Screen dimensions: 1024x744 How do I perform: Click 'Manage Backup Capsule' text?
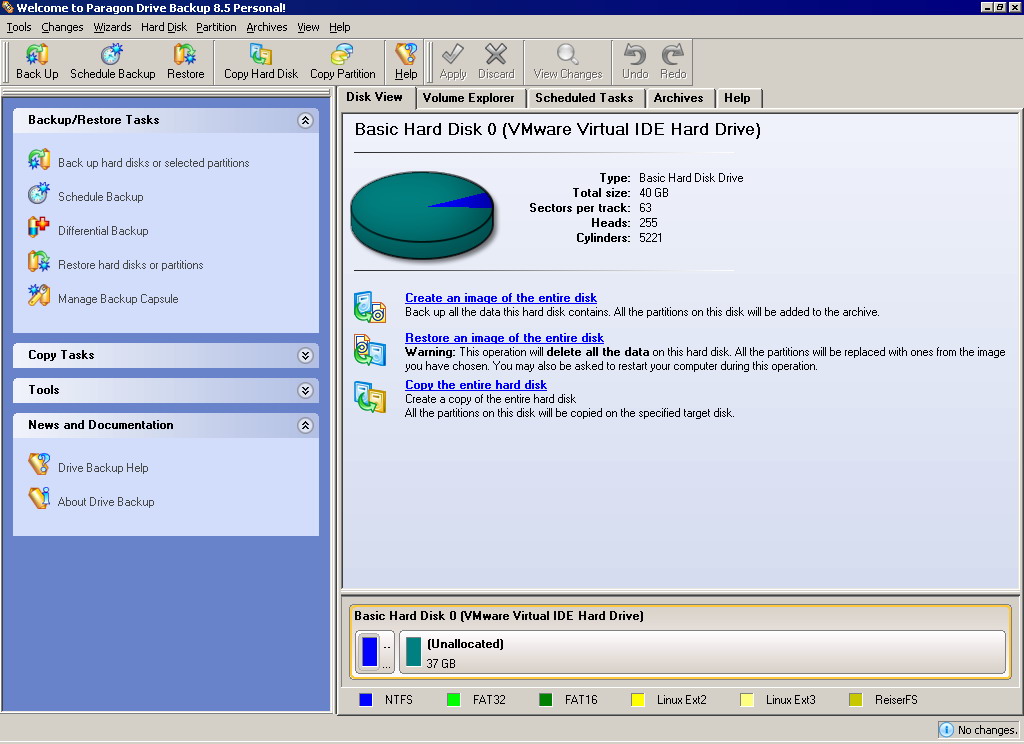pos(118,299)
